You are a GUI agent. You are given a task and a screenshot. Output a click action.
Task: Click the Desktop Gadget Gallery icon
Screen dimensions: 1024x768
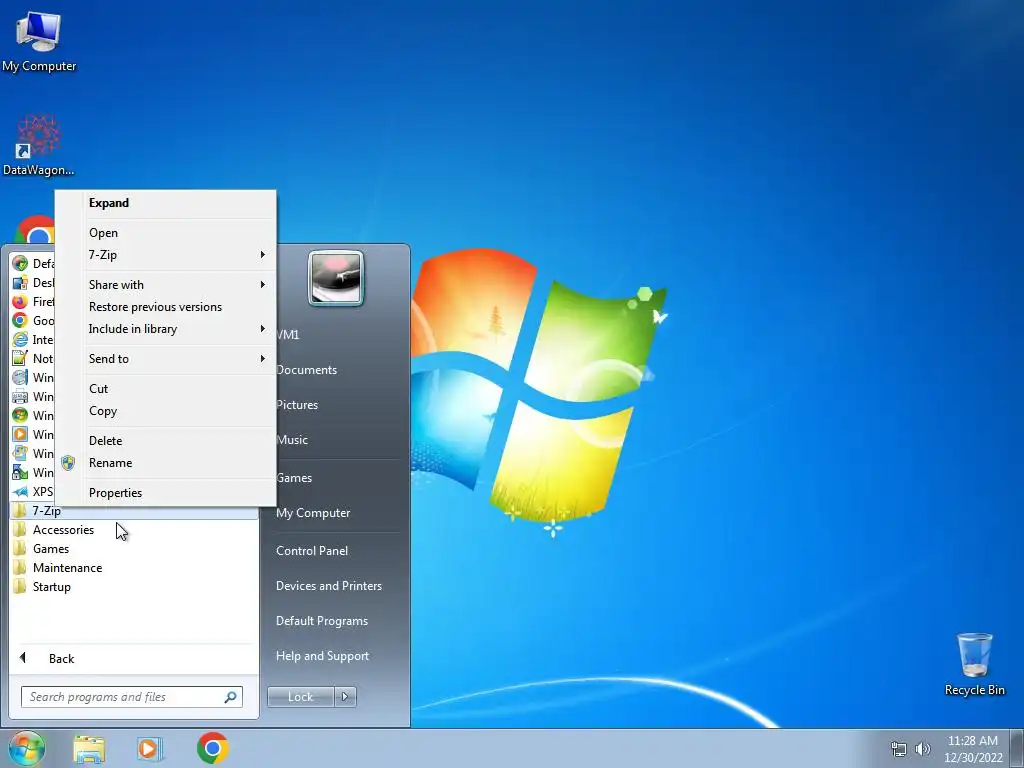click(20, 282)
